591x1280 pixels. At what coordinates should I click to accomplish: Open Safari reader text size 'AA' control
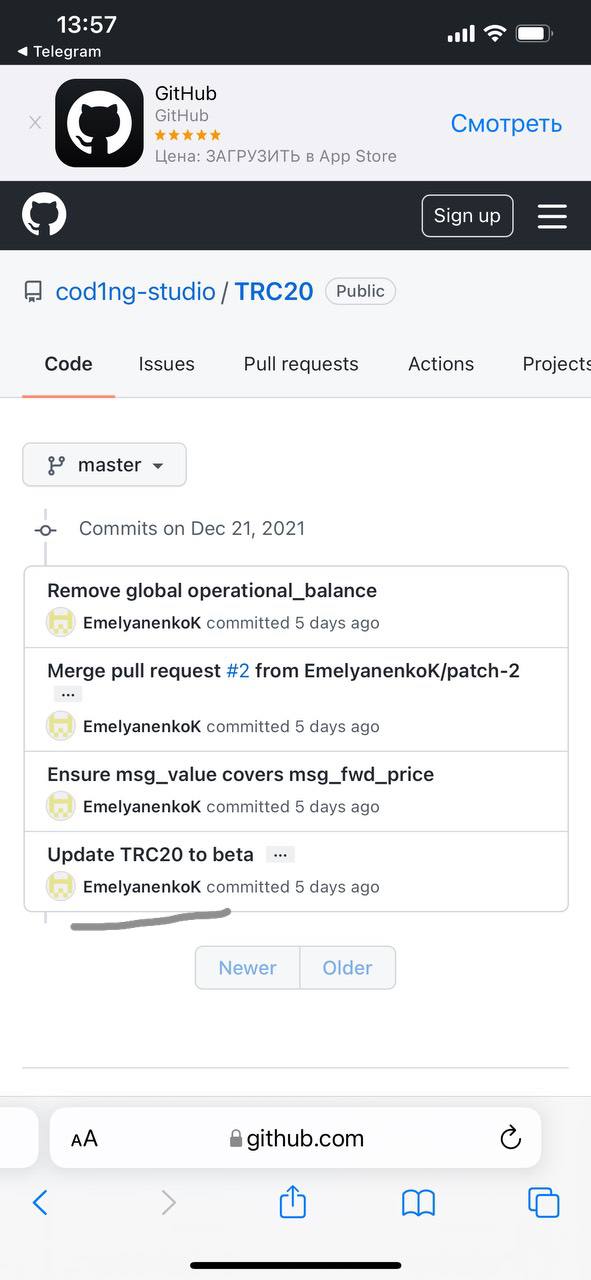point(84,1139)
